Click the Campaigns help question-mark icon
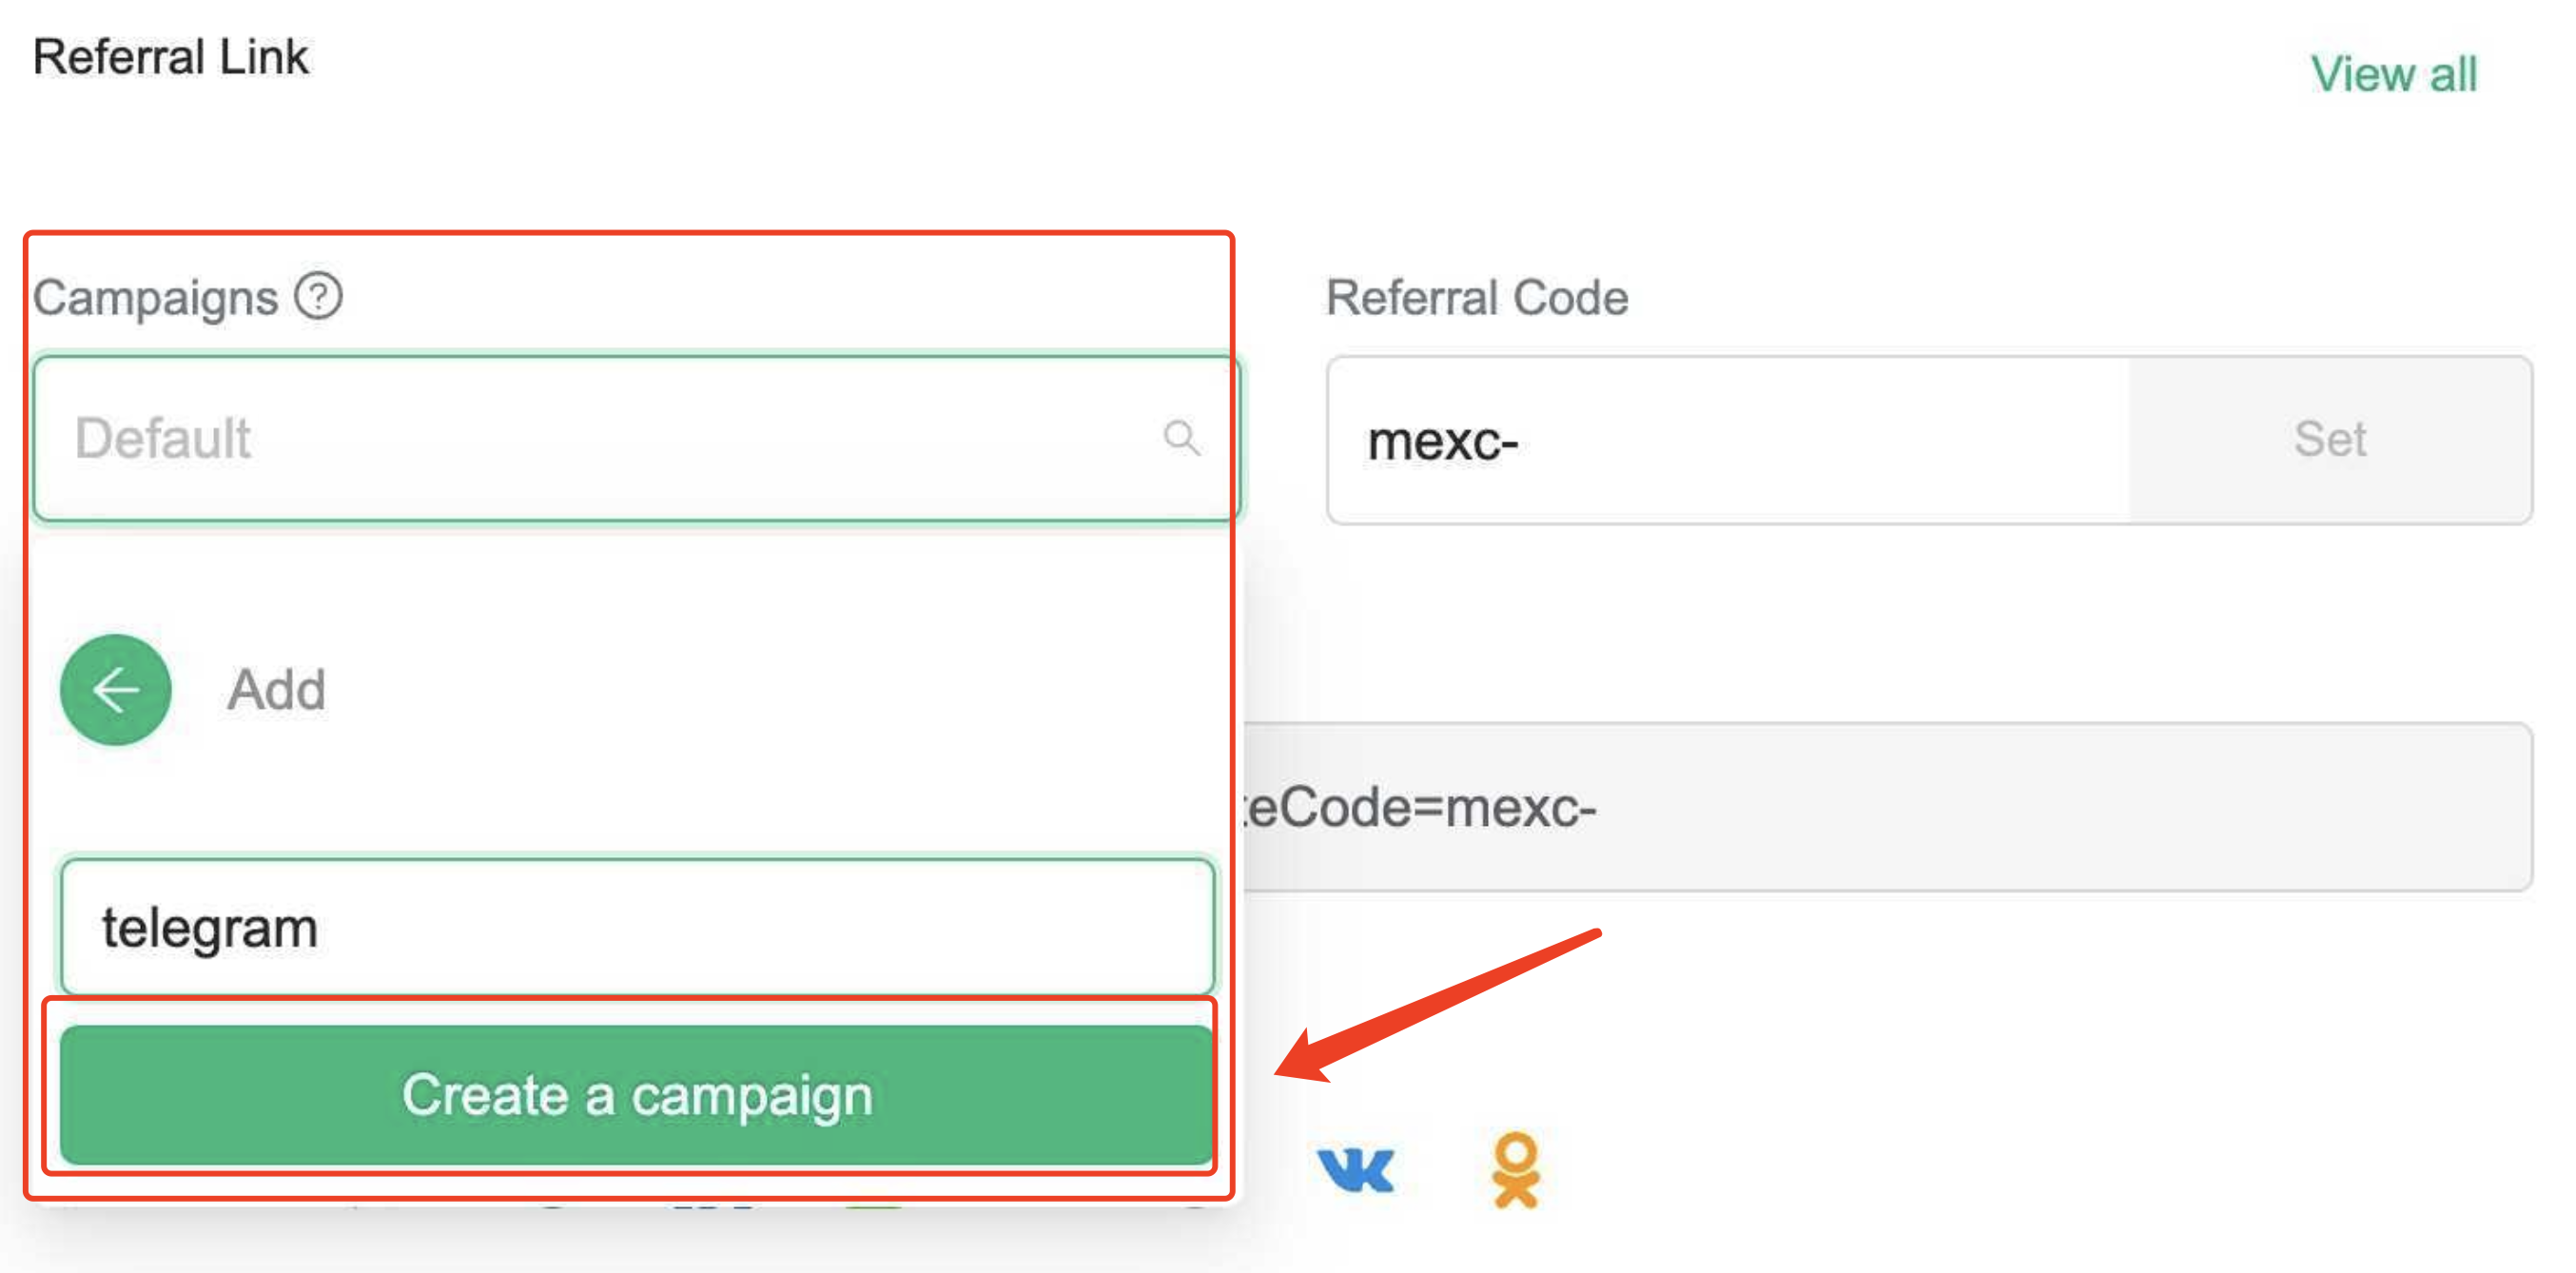This screenshot has height=1273, width=2576. coord(318,297)
